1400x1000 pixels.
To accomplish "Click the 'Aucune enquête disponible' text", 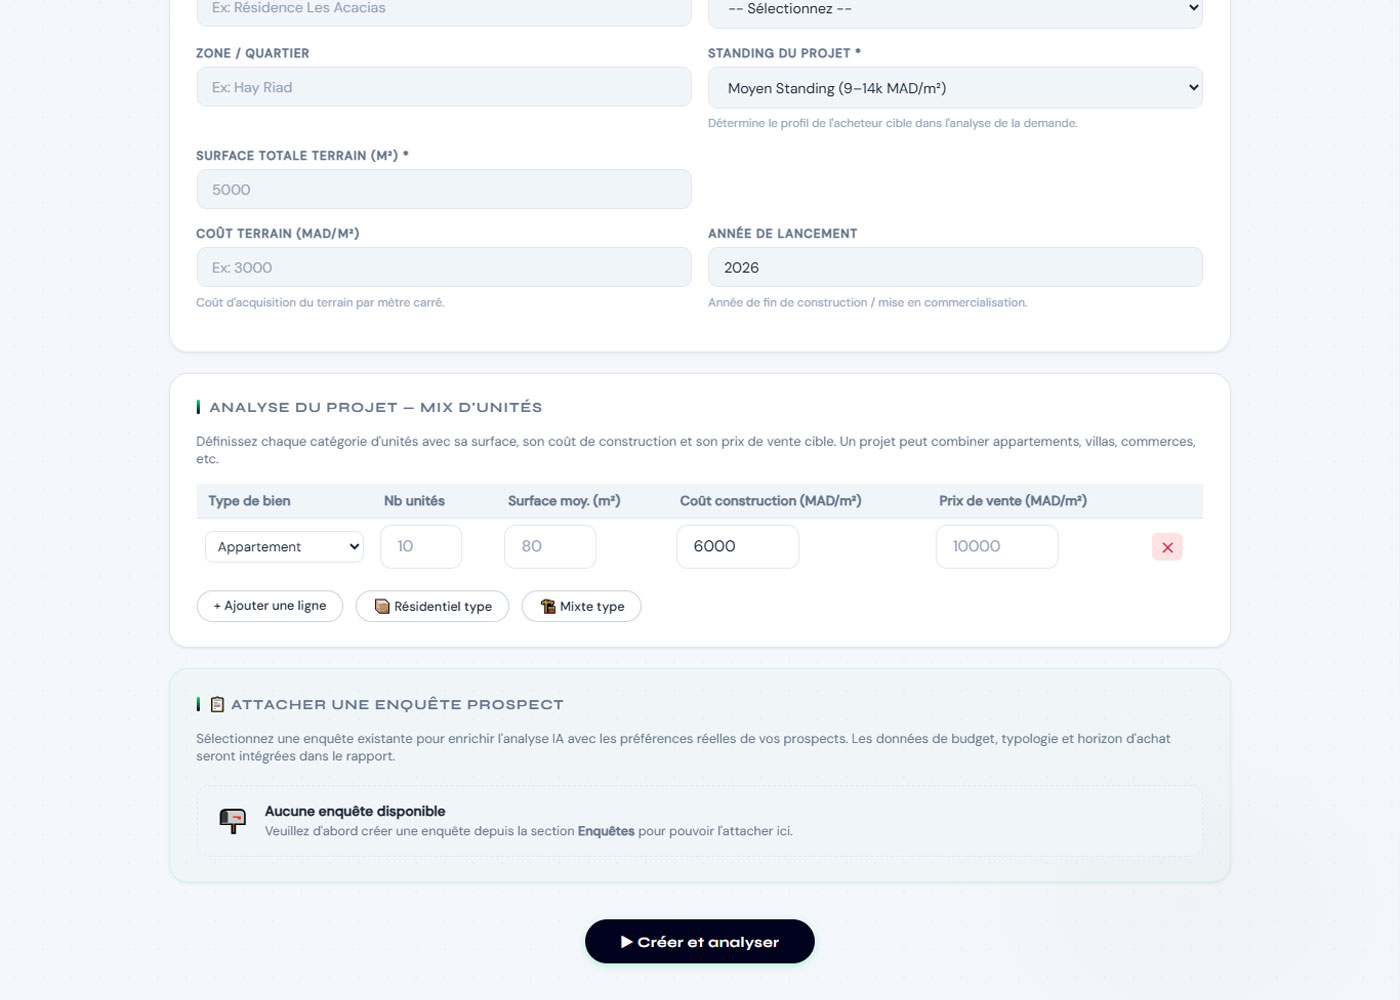I will [x=355, y=811].
